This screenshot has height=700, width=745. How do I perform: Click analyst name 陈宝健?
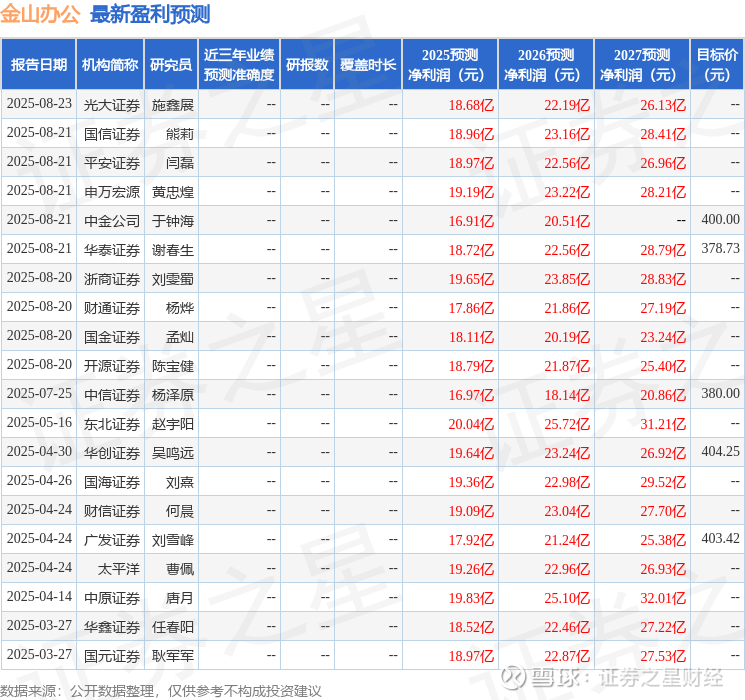pos(173,366)
